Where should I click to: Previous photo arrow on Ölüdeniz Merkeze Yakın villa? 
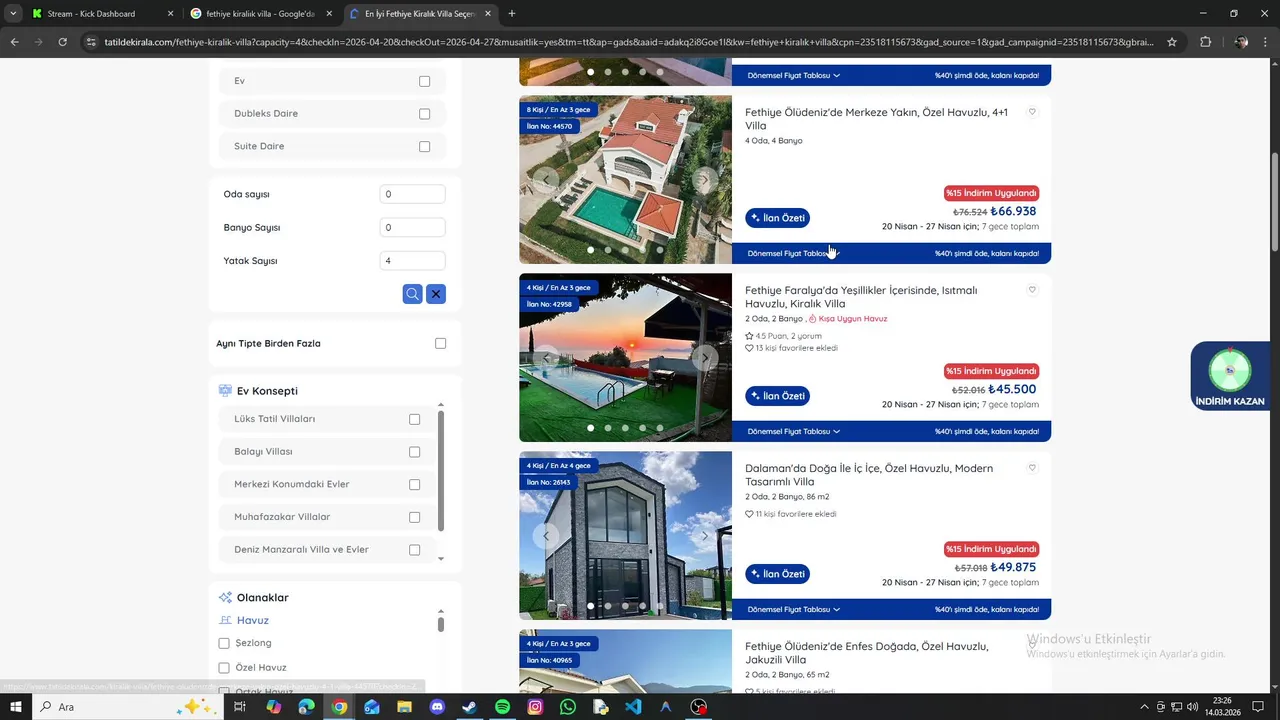(x=546, y=180)
